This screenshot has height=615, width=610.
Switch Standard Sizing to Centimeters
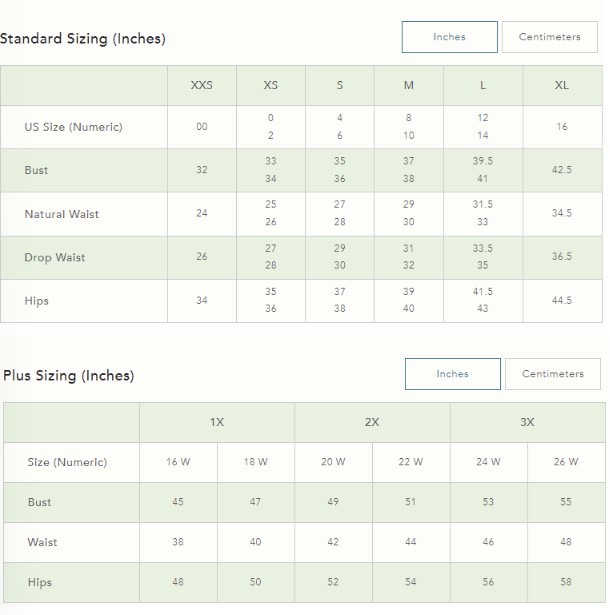point(550,37)
